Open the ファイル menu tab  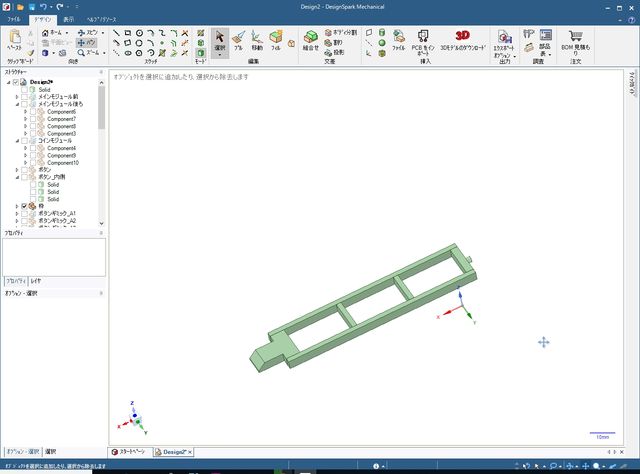14,19
